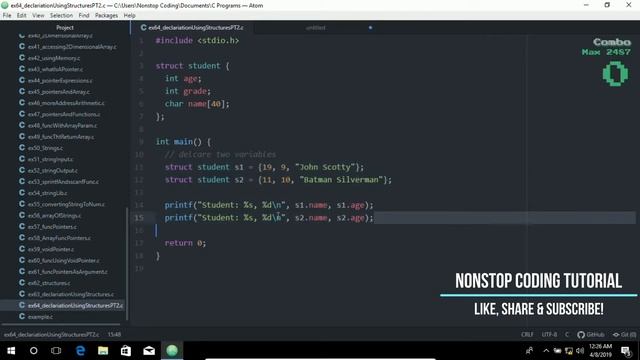Open the Selection menu

61,16
